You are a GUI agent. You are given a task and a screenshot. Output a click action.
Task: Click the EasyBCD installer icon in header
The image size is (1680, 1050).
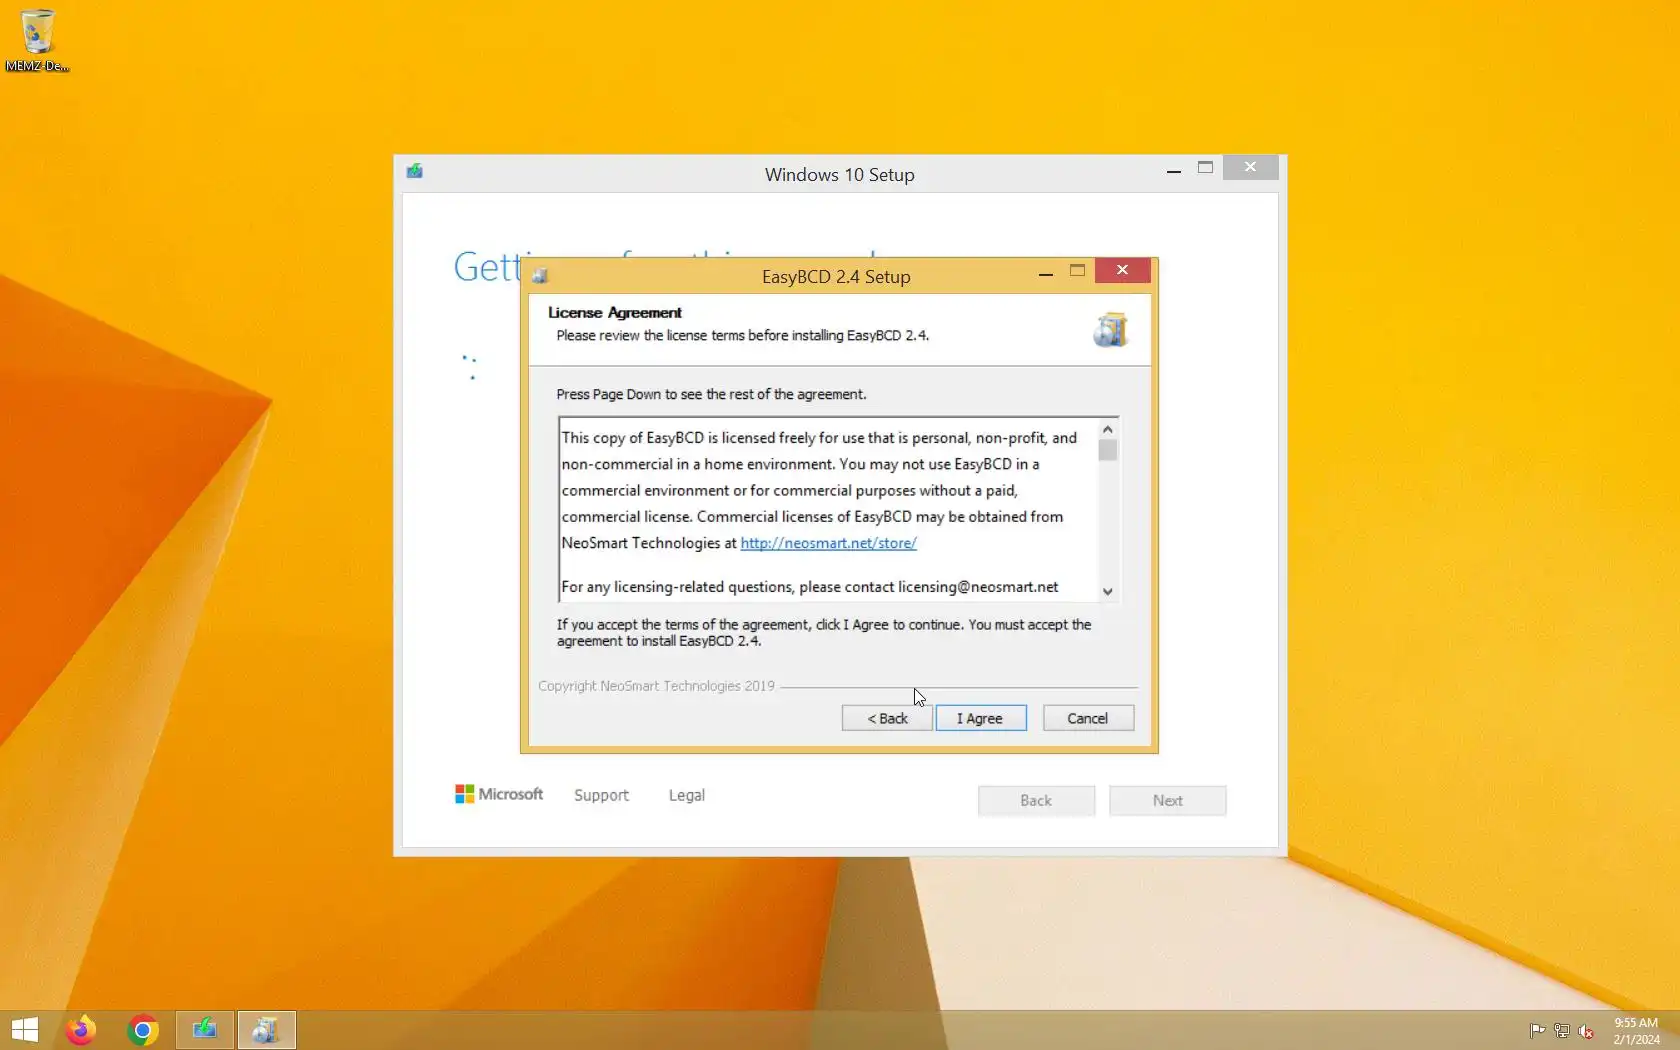tap(1110, 330)
